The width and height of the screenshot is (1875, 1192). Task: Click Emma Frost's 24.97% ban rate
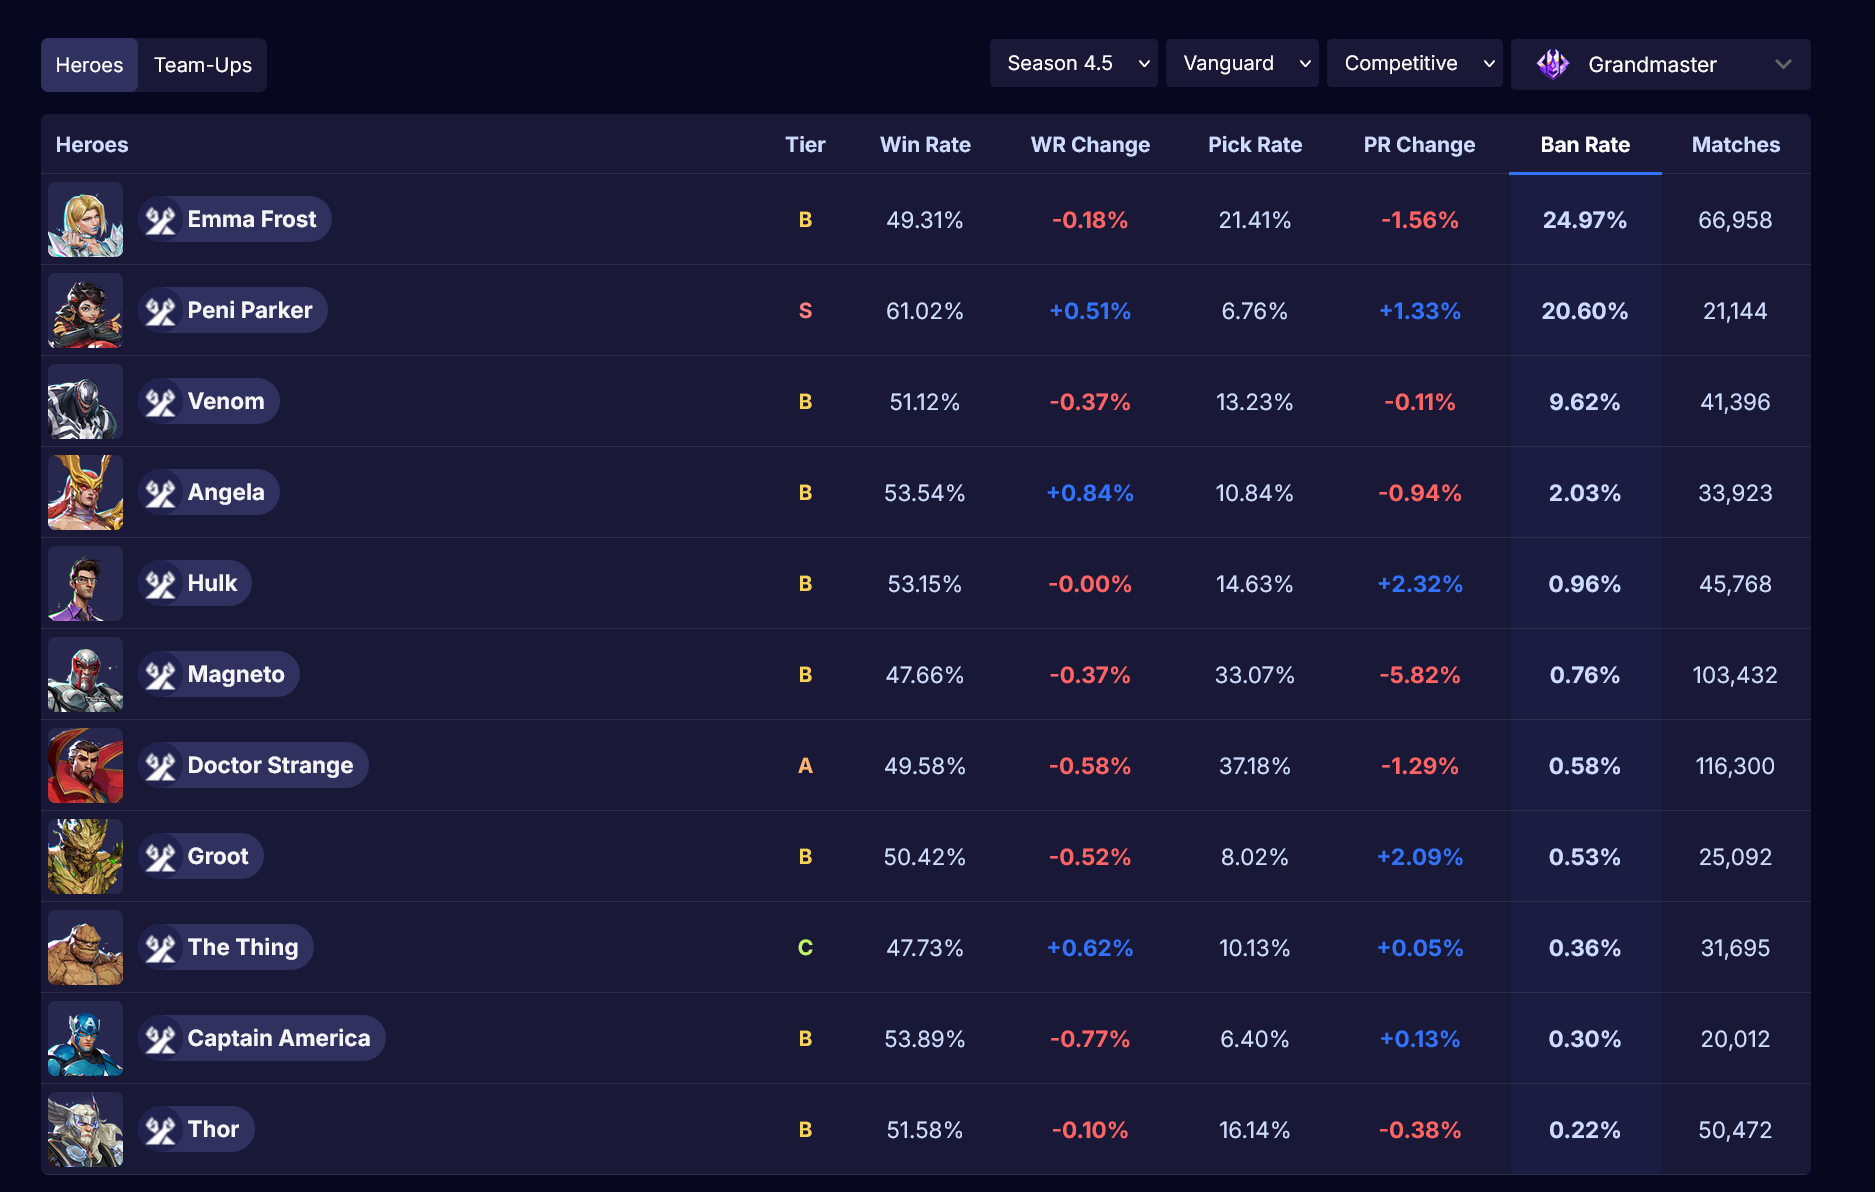point(1585,220)
